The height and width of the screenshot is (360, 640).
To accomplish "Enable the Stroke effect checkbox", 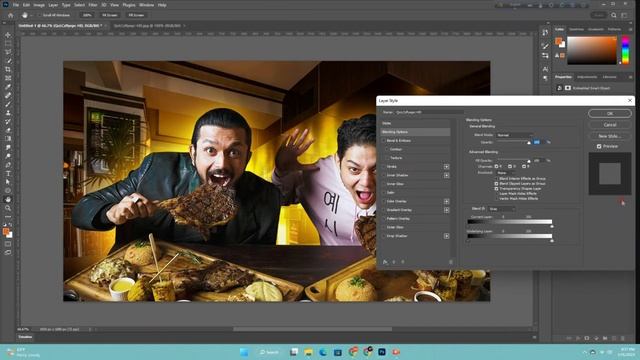I will (384, 167).
